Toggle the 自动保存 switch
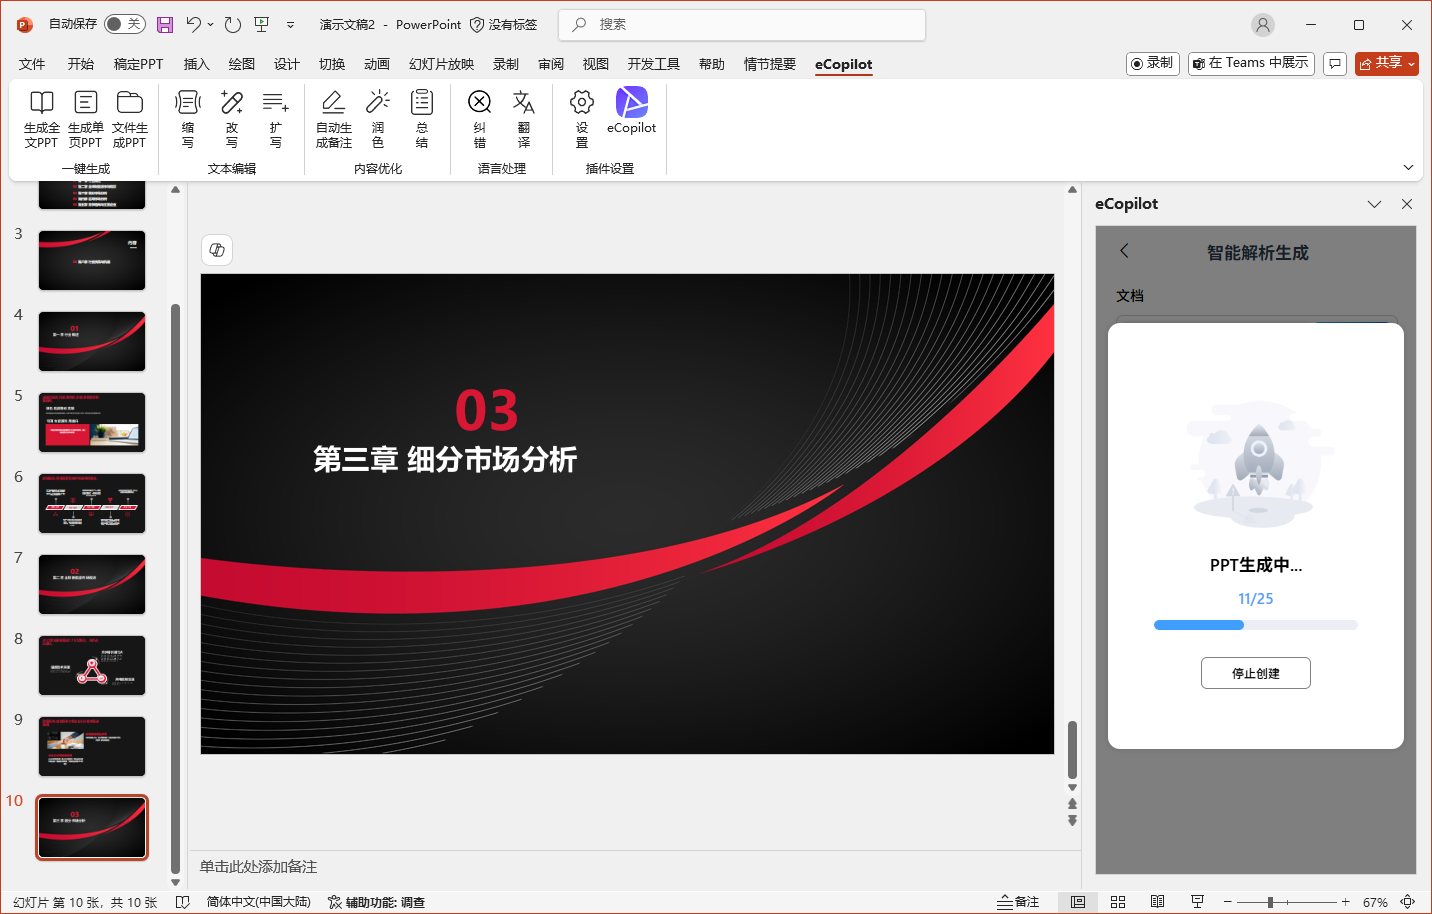This screenshot has width=1432, height=914. pyautogui.click(x=125, y=24)
